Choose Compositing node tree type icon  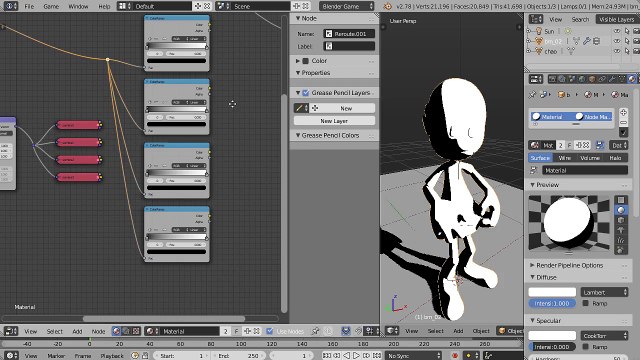126,331
